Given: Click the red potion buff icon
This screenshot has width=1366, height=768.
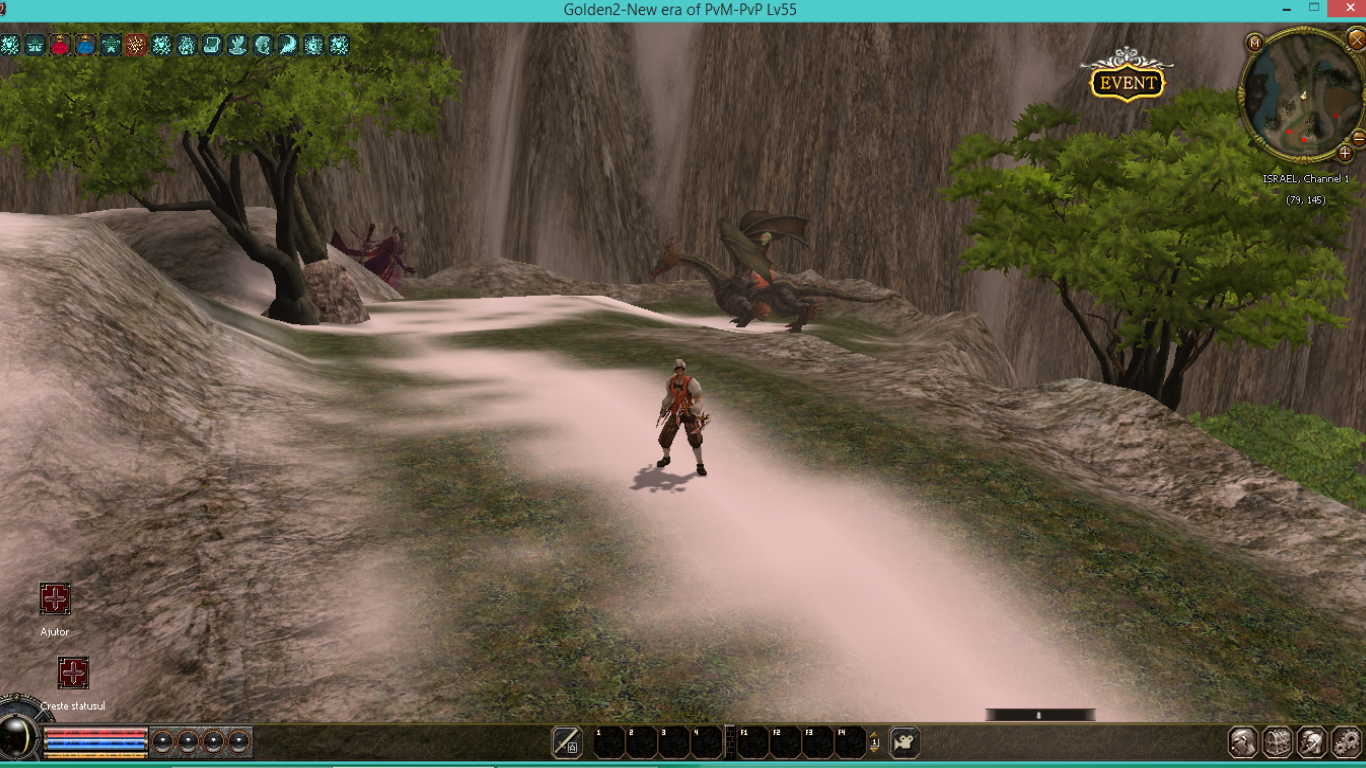Looking at the screenshot, I should [x=60, y=45].
